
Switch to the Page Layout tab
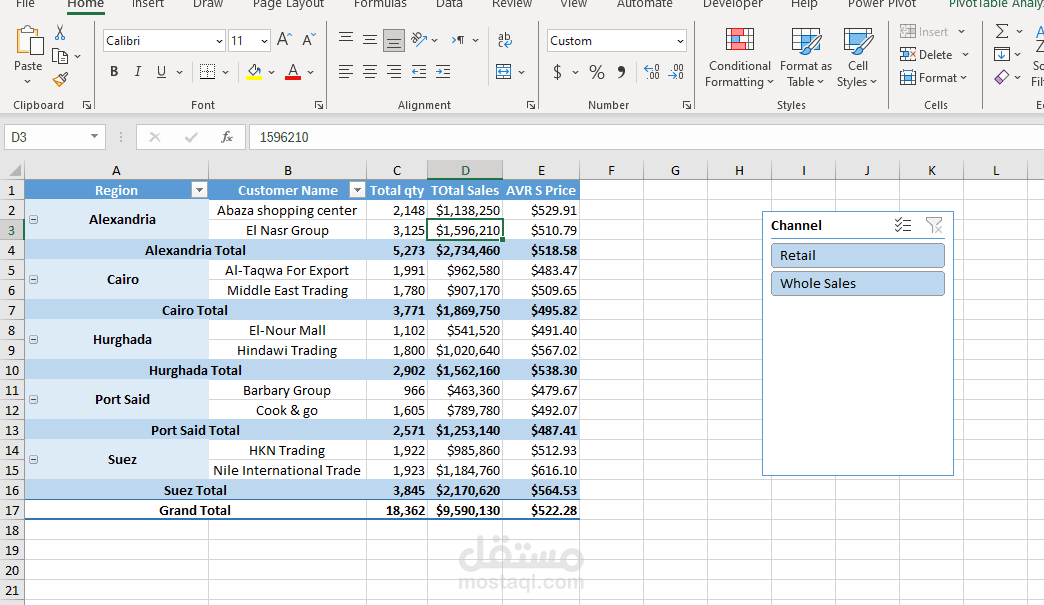[288, 4]
